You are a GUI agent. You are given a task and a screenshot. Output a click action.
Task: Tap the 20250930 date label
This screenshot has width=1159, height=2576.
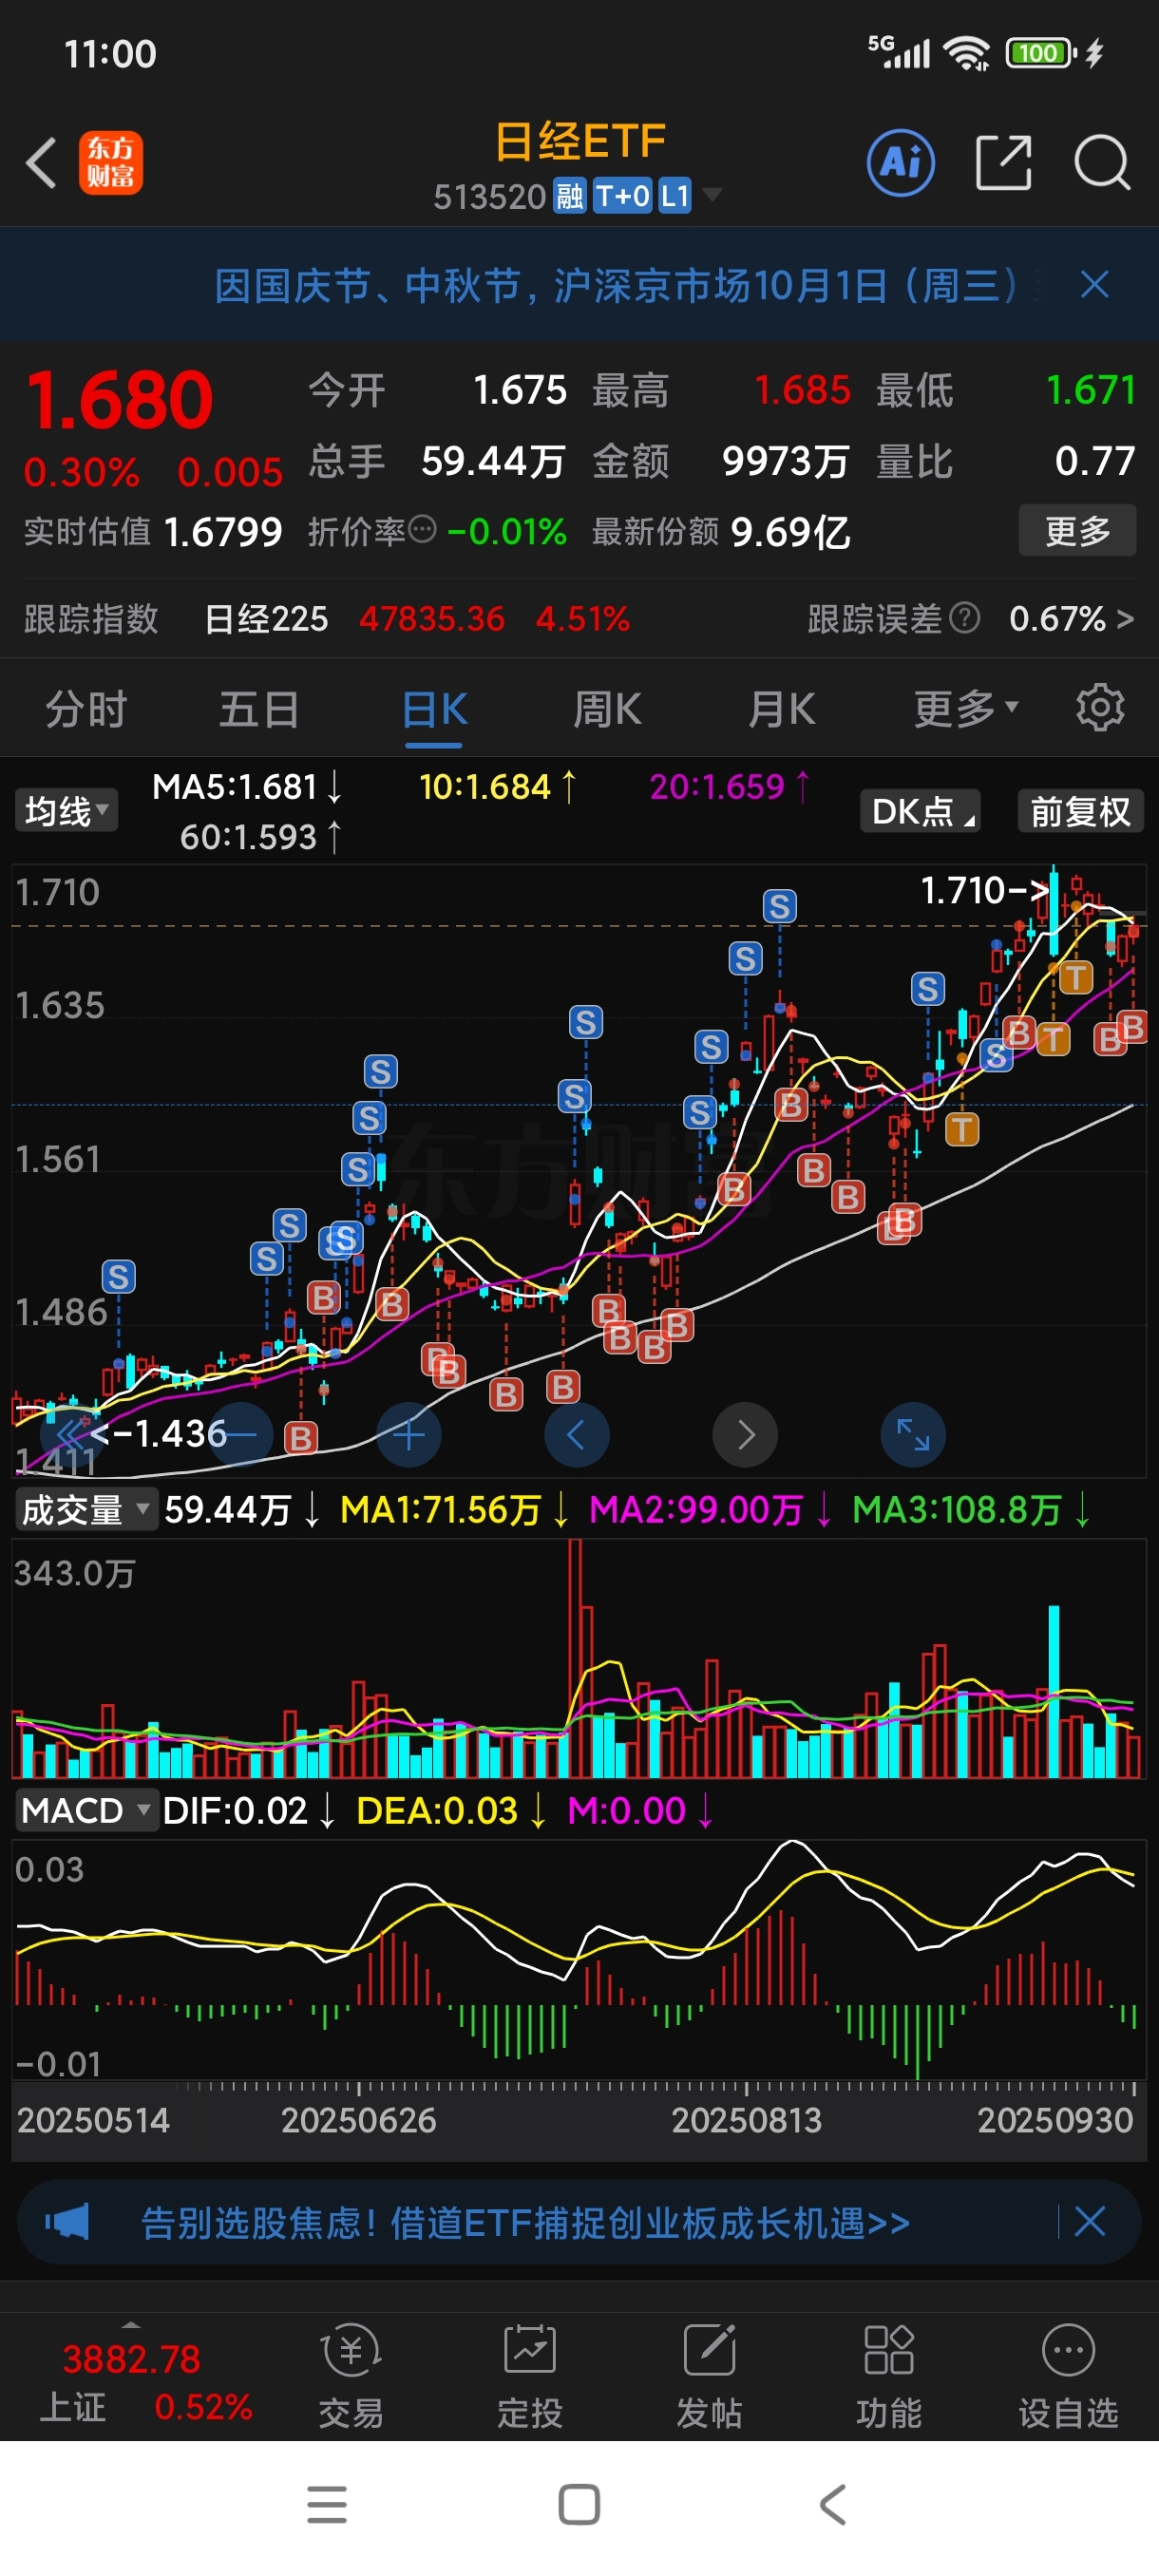(1055, 2119)
